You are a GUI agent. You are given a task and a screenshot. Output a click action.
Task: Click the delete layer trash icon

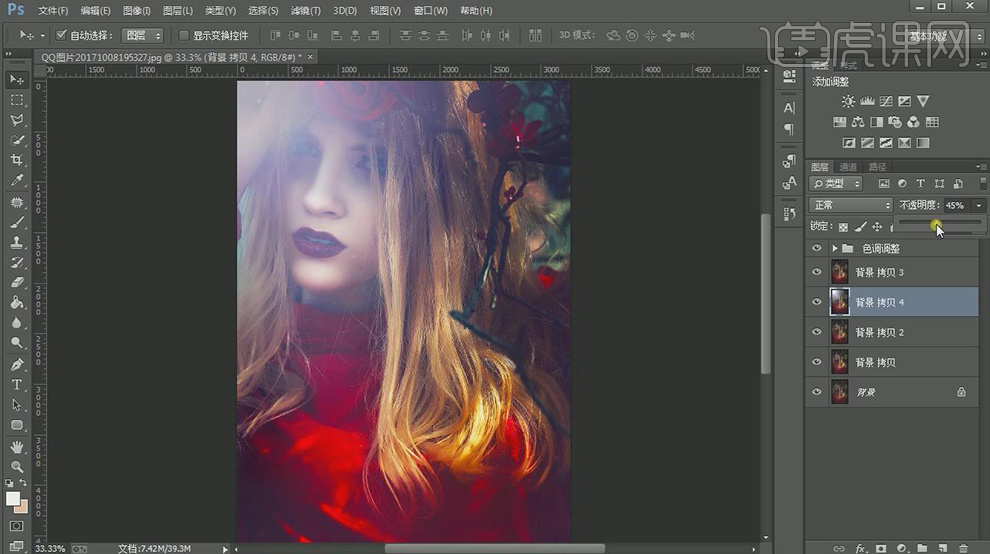pyautogui.click(x=962, y=548)
